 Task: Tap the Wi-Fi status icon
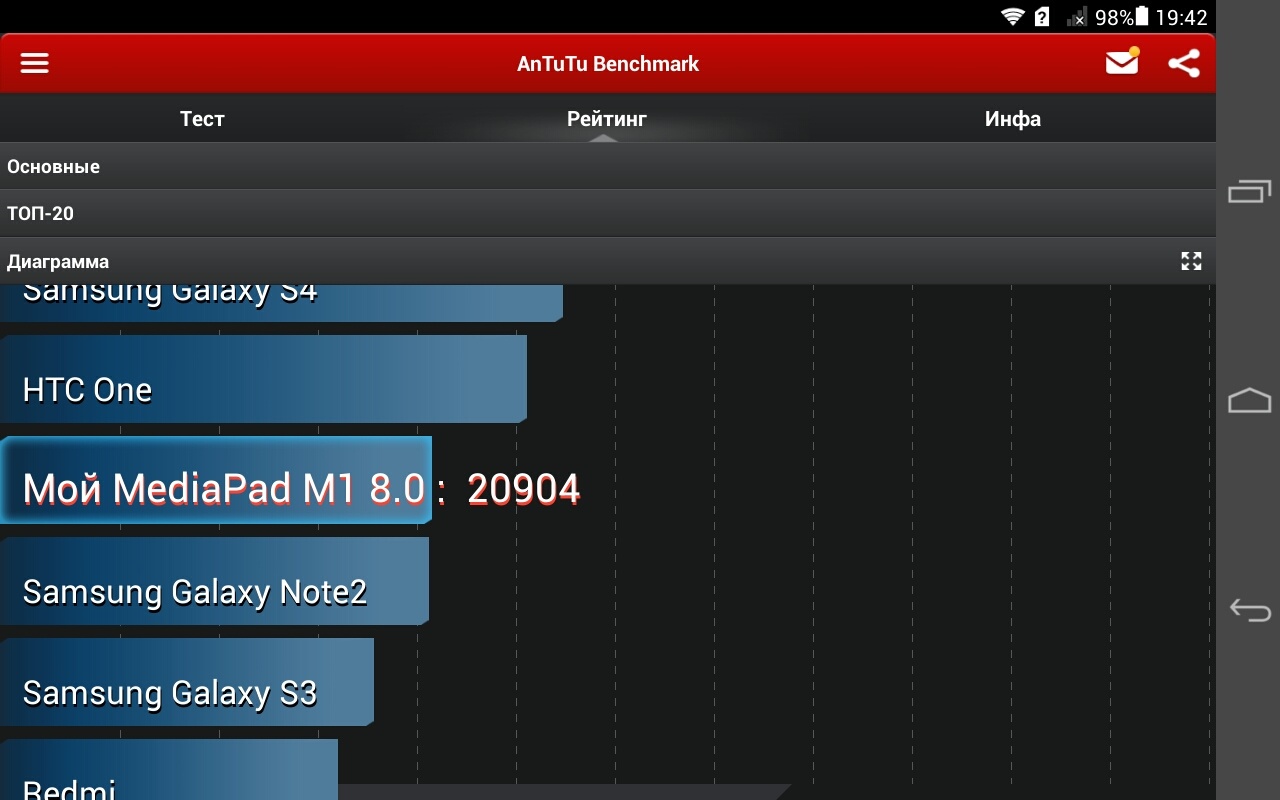1013,17
